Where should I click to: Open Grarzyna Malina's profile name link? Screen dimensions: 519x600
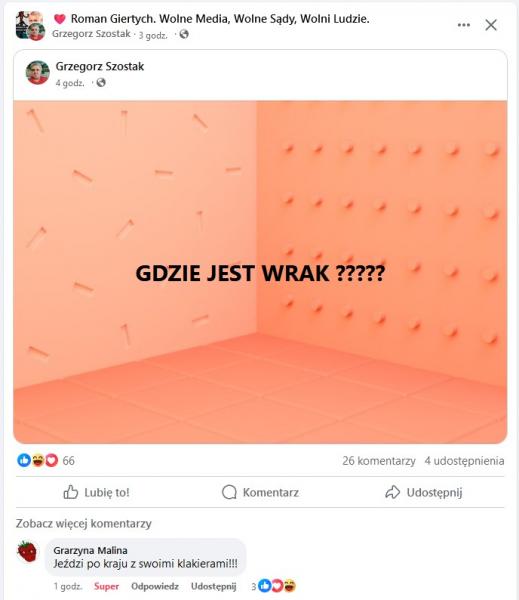tap(90, 550)
